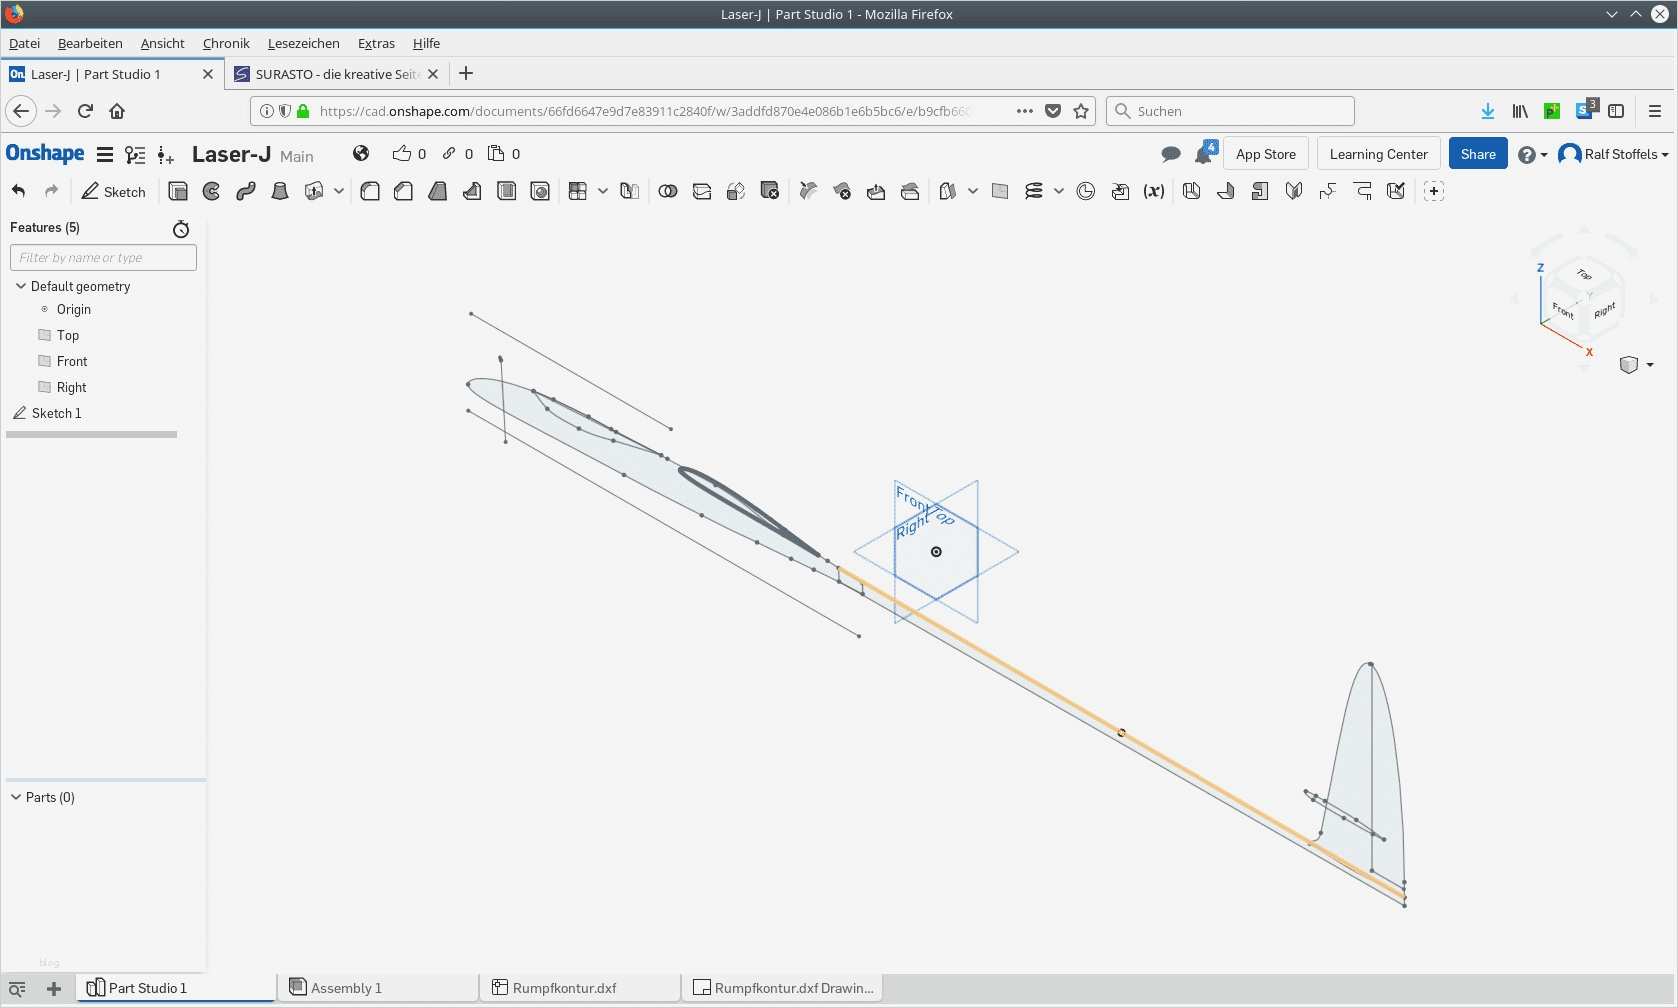Select the Extrude tool
Screen dimensions: 1678x1008
[178, 192]
